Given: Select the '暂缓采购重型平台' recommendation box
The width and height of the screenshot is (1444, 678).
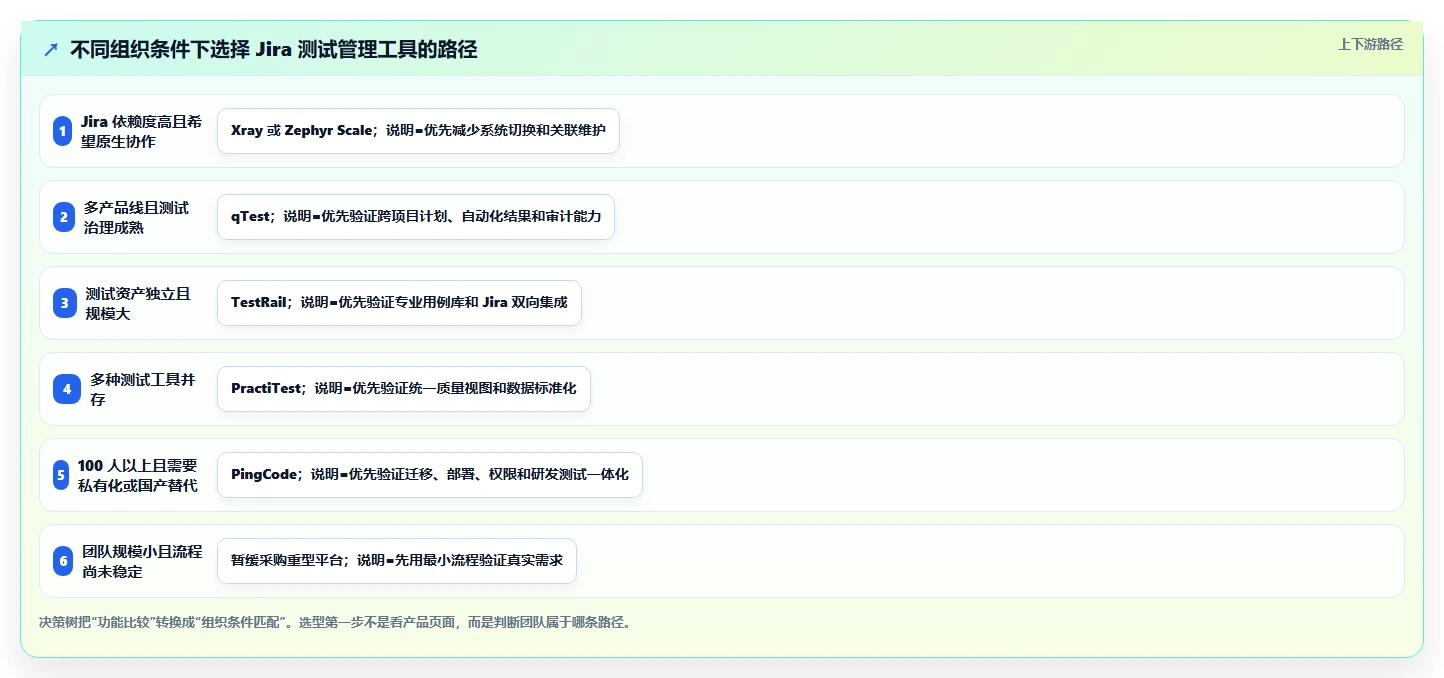Looking at the screenshot, I should tap(397, 561).
